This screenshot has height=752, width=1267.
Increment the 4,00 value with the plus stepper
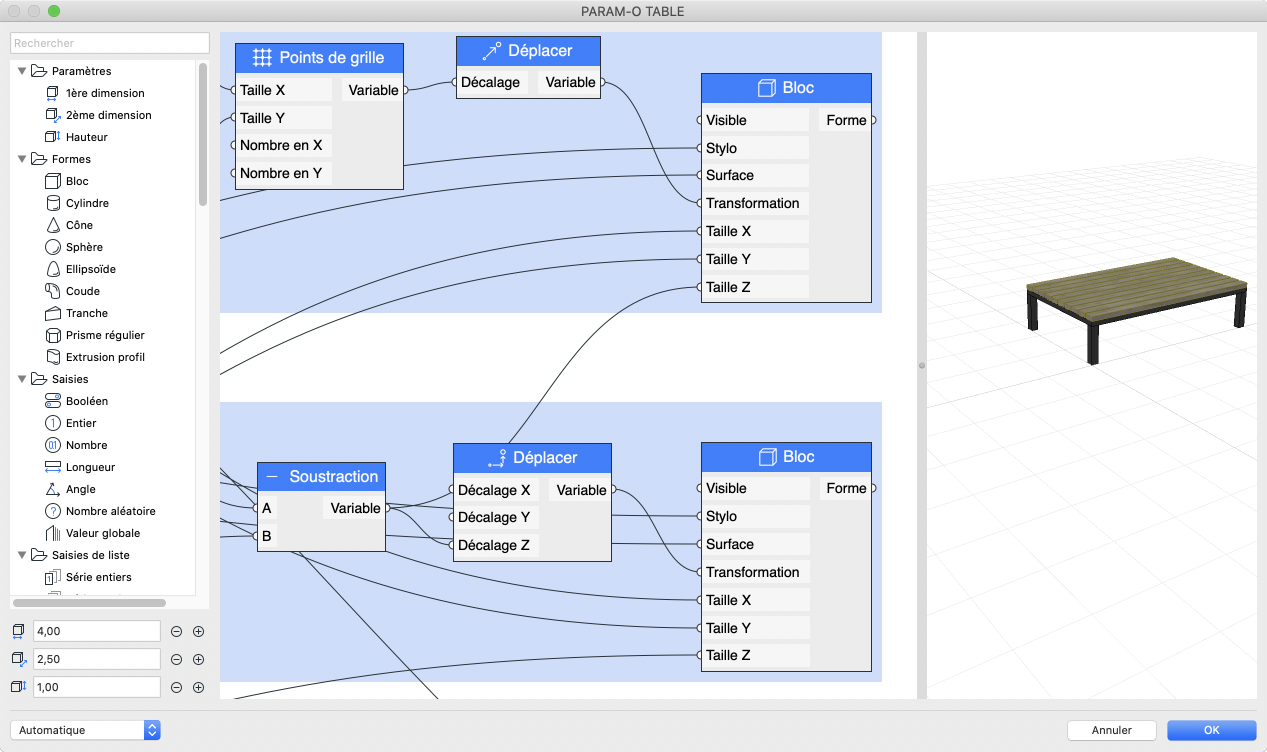click(x=198, y=631)
